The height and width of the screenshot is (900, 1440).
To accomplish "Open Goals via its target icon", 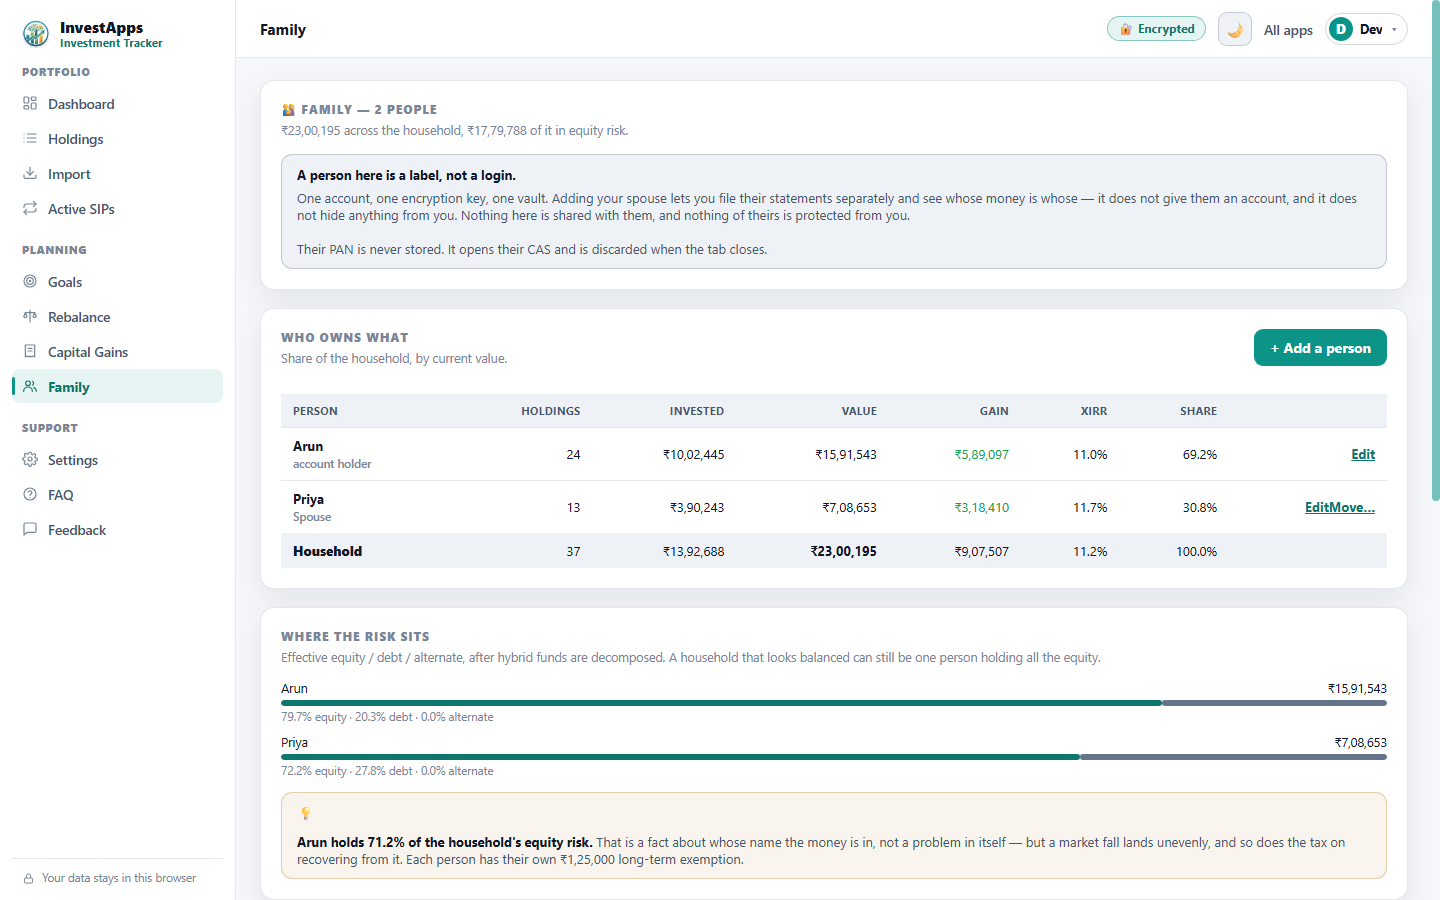I will click(x=30, y=281).
